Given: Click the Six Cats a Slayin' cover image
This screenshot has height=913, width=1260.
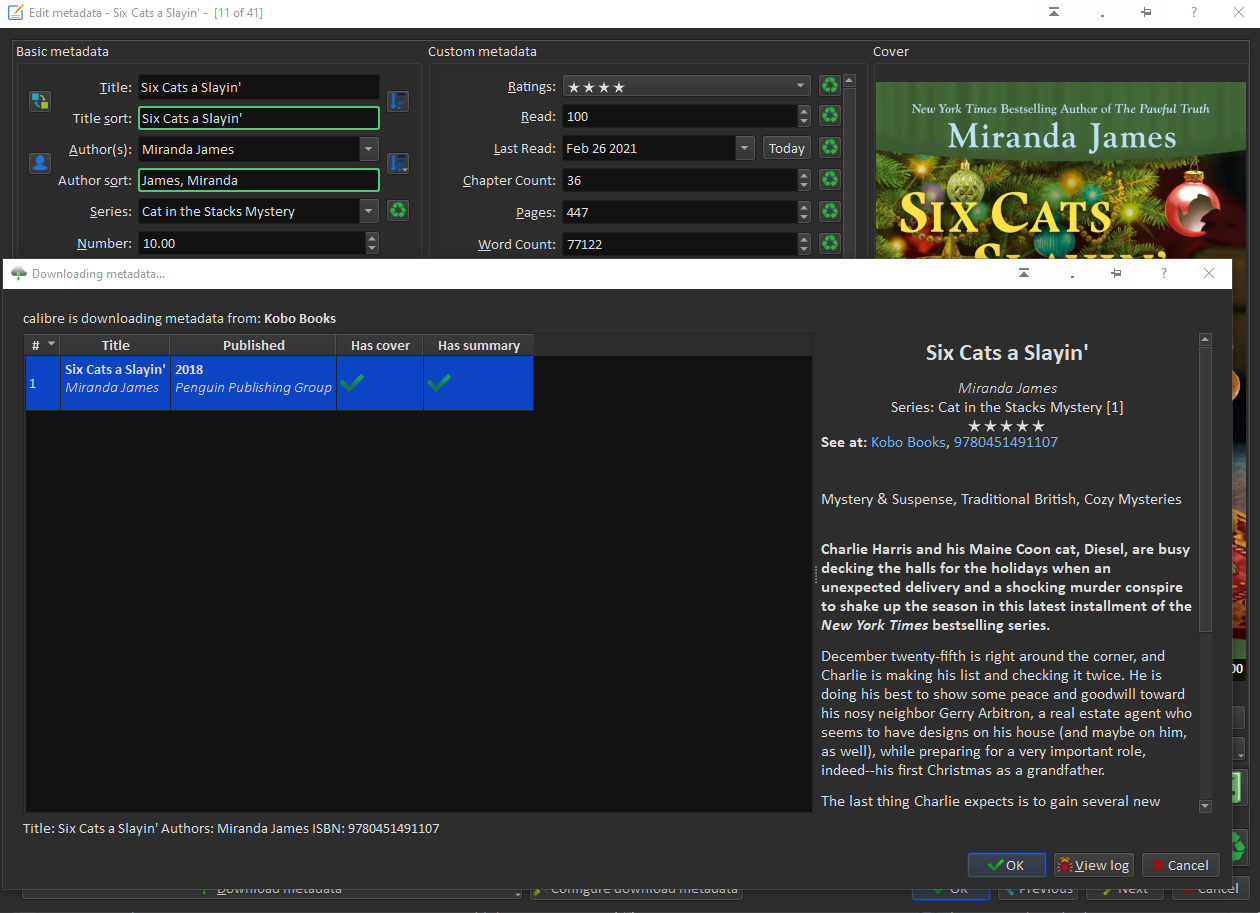Looking at the screenshot, I should pyautogui.click(x=1060, y=170).
